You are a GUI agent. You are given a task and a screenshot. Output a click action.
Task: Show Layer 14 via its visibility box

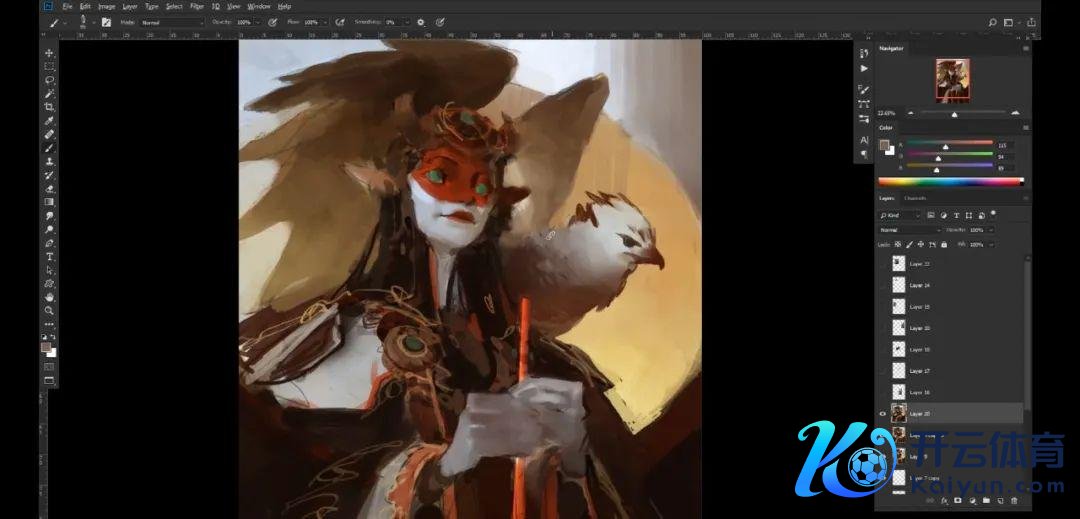coord(882,285)
